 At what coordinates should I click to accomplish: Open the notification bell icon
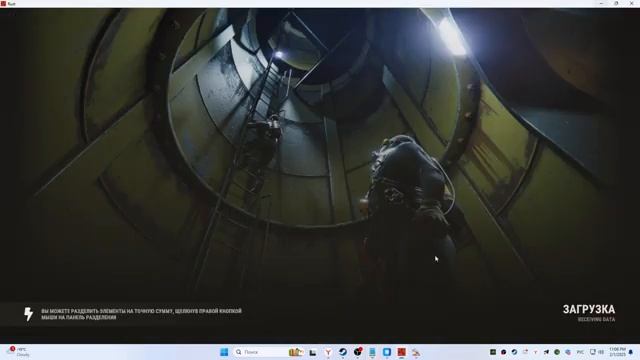(631, 352)
